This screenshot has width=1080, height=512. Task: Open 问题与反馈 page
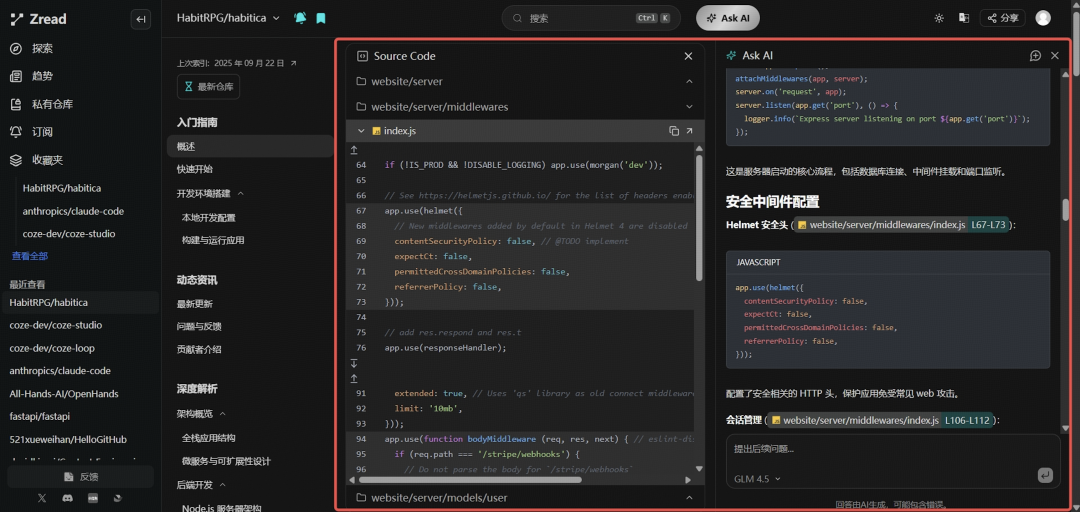point(199,327)
